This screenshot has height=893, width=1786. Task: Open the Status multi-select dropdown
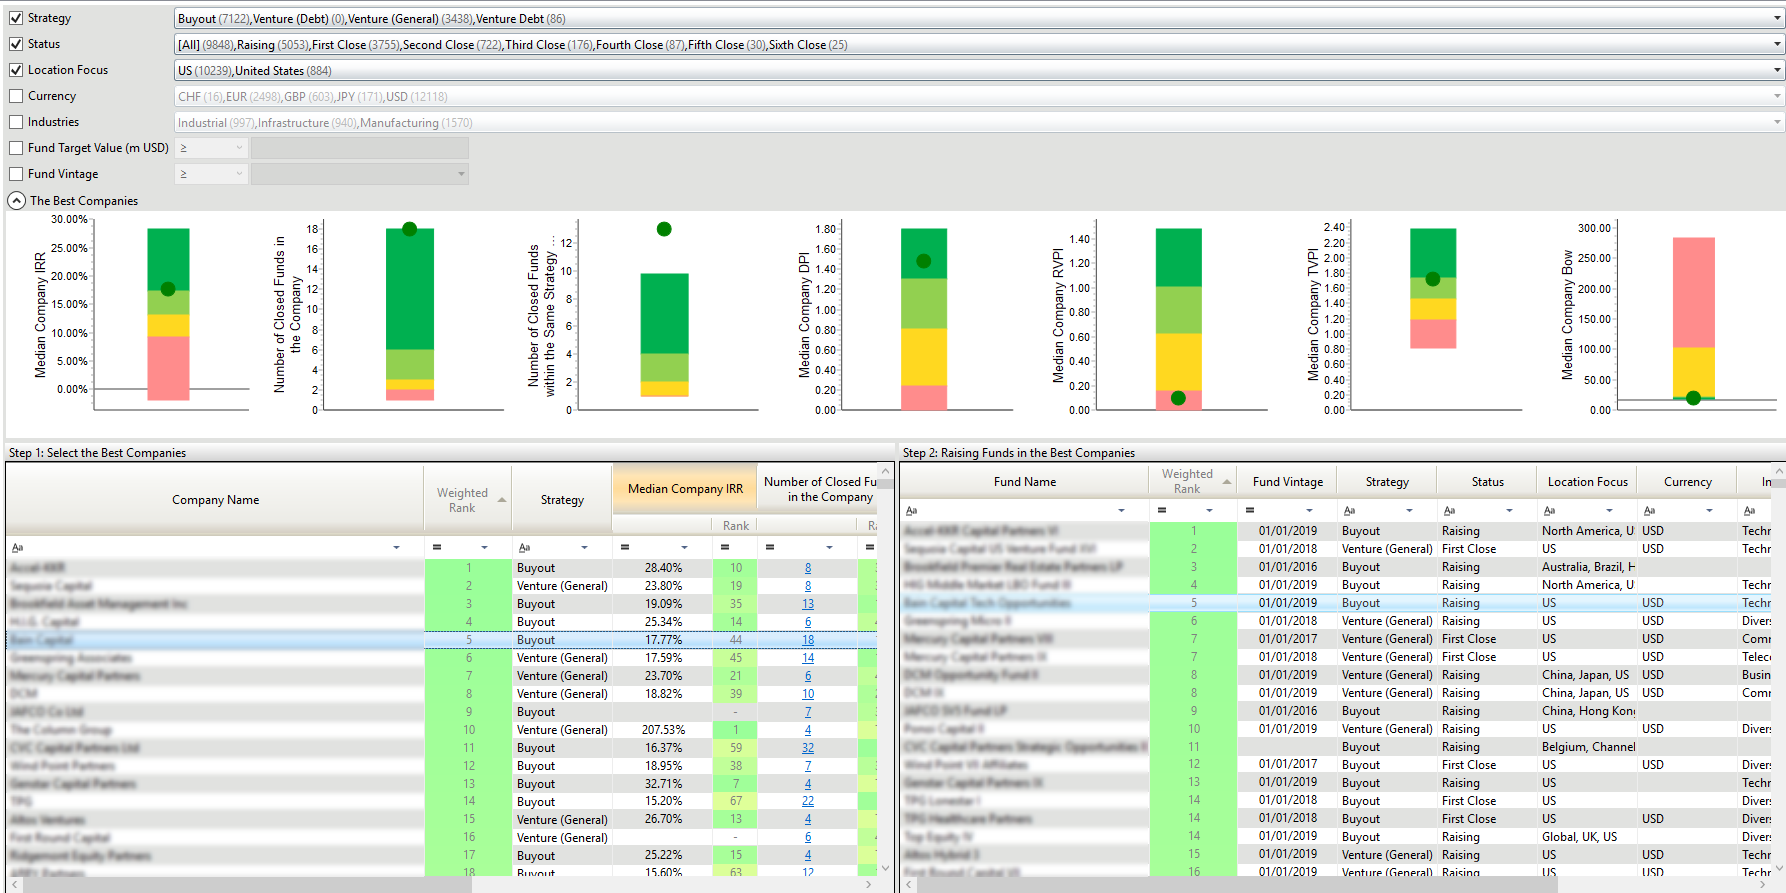pyautogui.click(x=1777, y=45)
